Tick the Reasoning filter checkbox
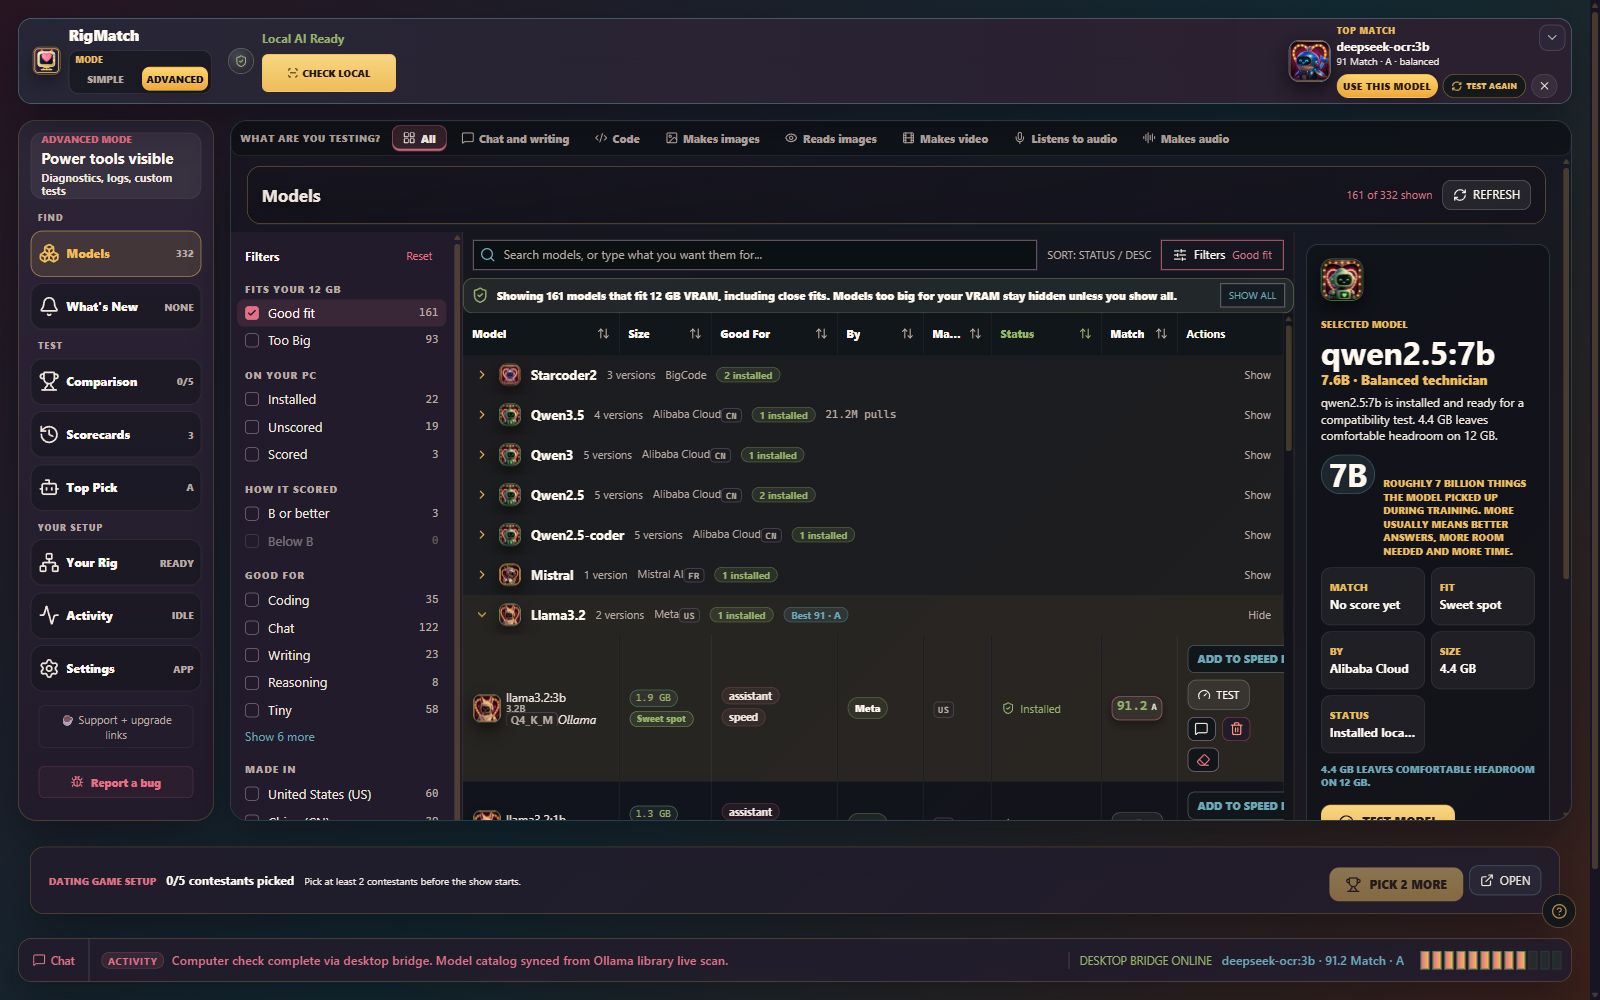Image resolution: width=1600 pixels, height=1000 pixels. [x=252, y=682]
